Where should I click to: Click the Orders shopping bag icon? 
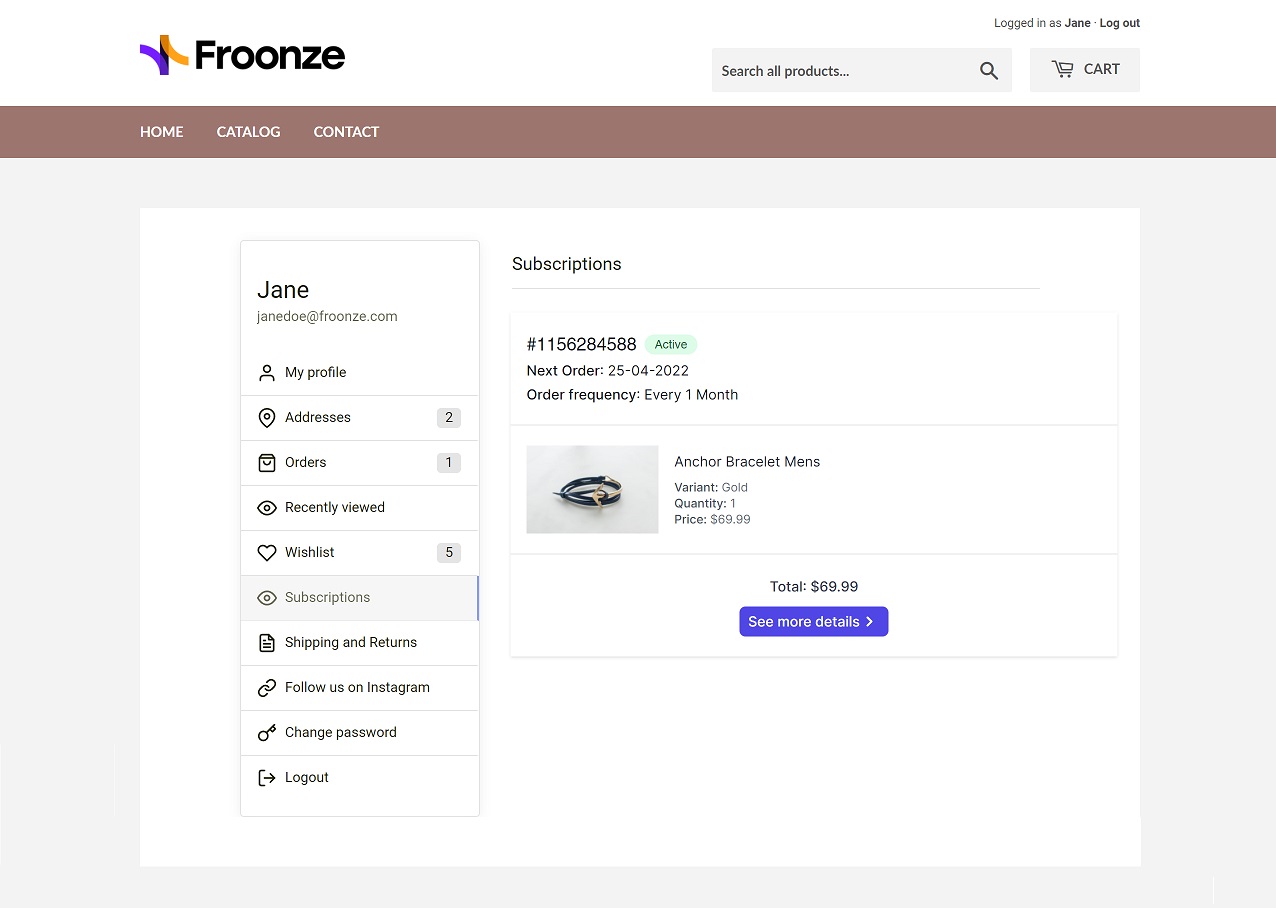(267, 463)
